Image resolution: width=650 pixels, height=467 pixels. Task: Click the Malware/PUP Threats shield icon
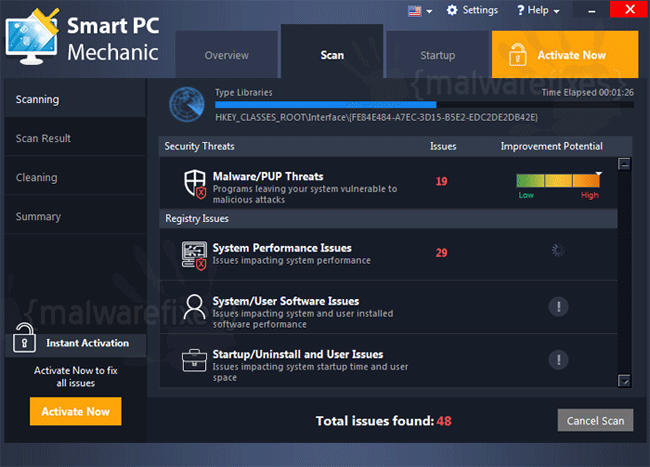(x=195, y=184)
